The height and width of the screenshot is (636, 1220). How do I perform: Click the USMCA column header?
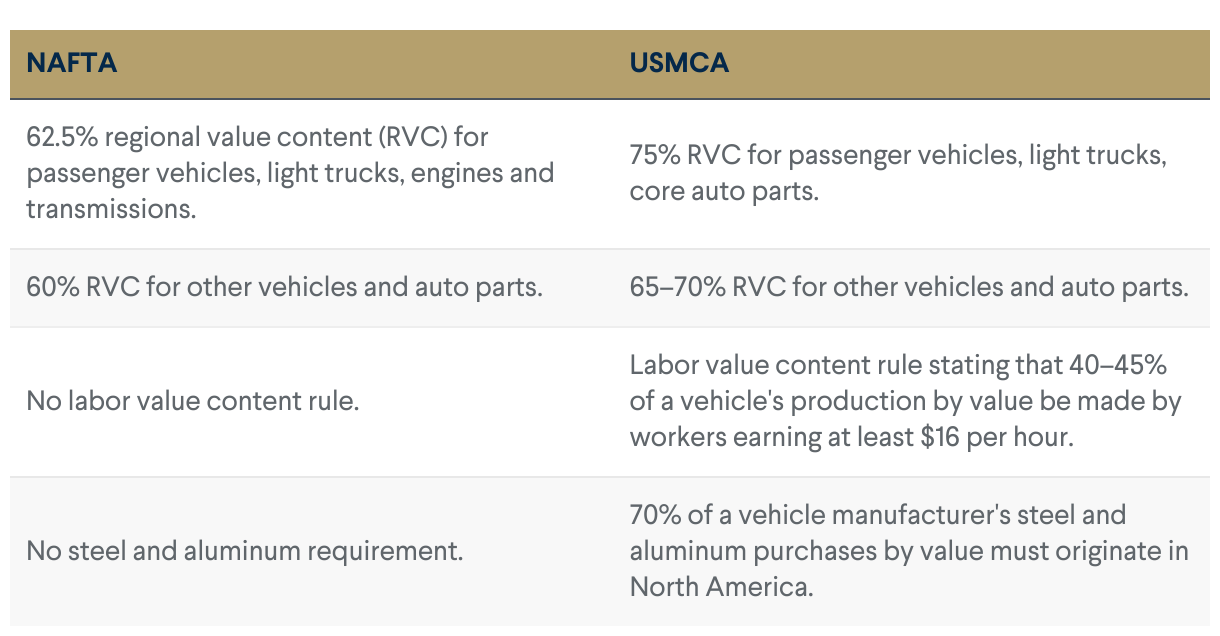[679, 63]
